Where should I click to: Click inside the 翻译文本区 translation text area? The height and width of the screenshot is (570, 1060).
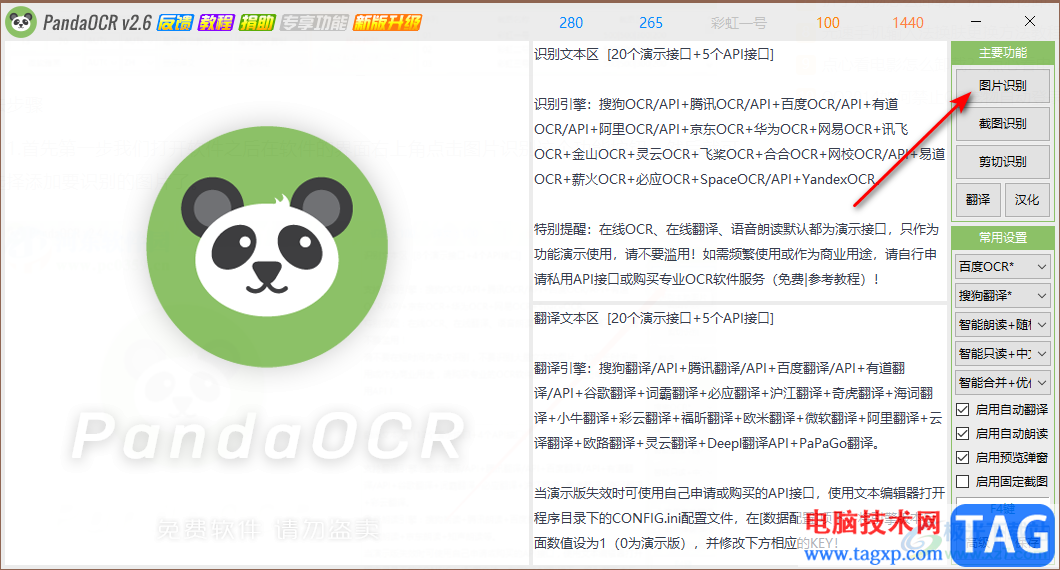click(x=740, y=434)
